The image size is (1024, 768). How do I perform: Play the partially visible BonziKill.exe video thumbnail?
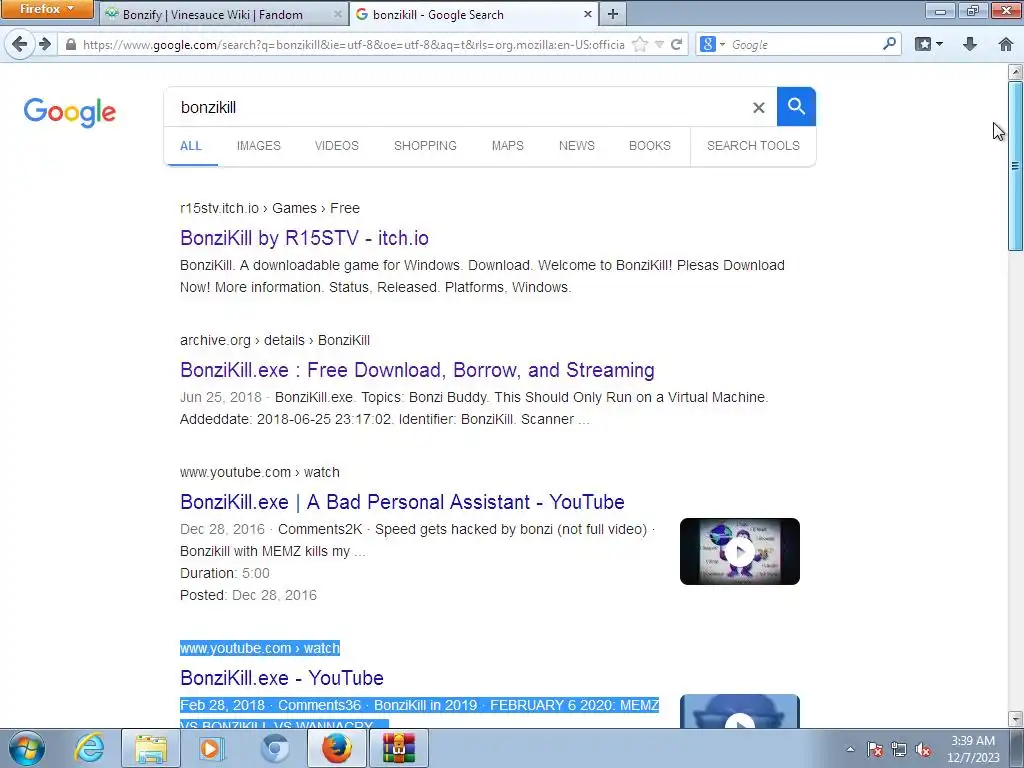point(739,711)
